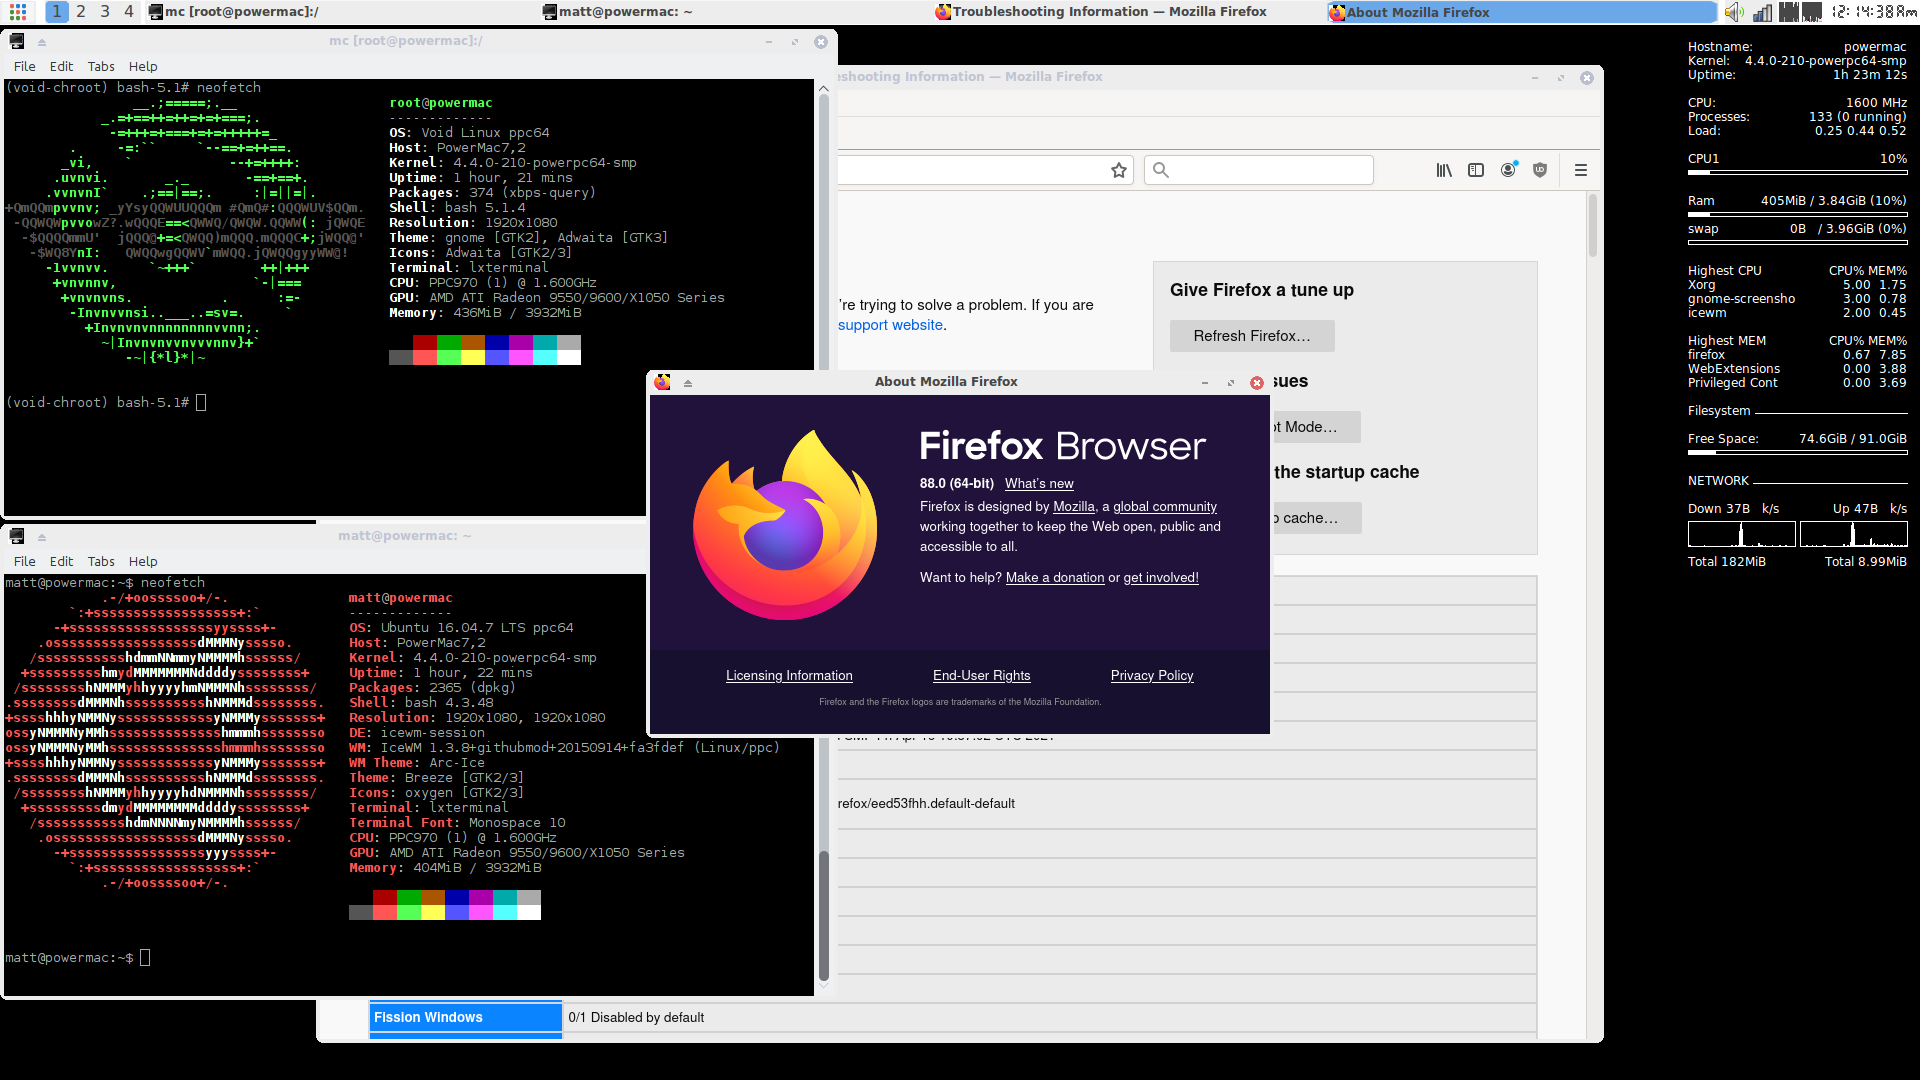Open Tabs menu in mc root terminal
Image resolution: width=1920 pixels, height=1080 pixels.
[x=101, y=67]
